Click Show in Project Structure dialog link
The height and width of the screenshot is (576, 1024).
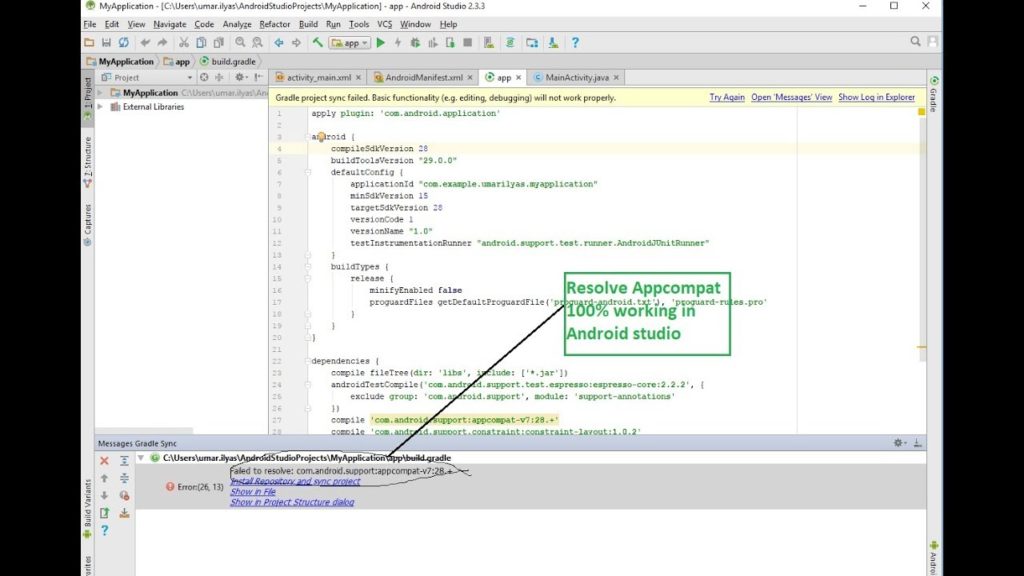(292, 502)
